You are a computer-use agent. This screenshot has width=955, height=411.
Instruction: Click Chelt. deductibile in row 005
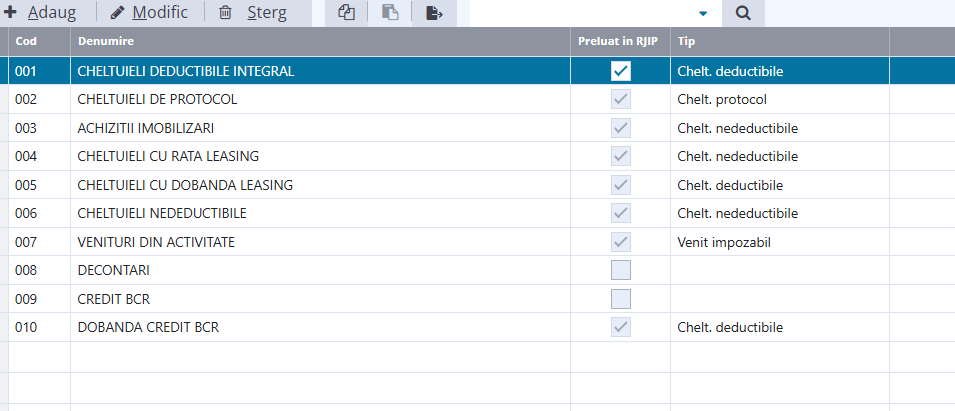[730, 185]
